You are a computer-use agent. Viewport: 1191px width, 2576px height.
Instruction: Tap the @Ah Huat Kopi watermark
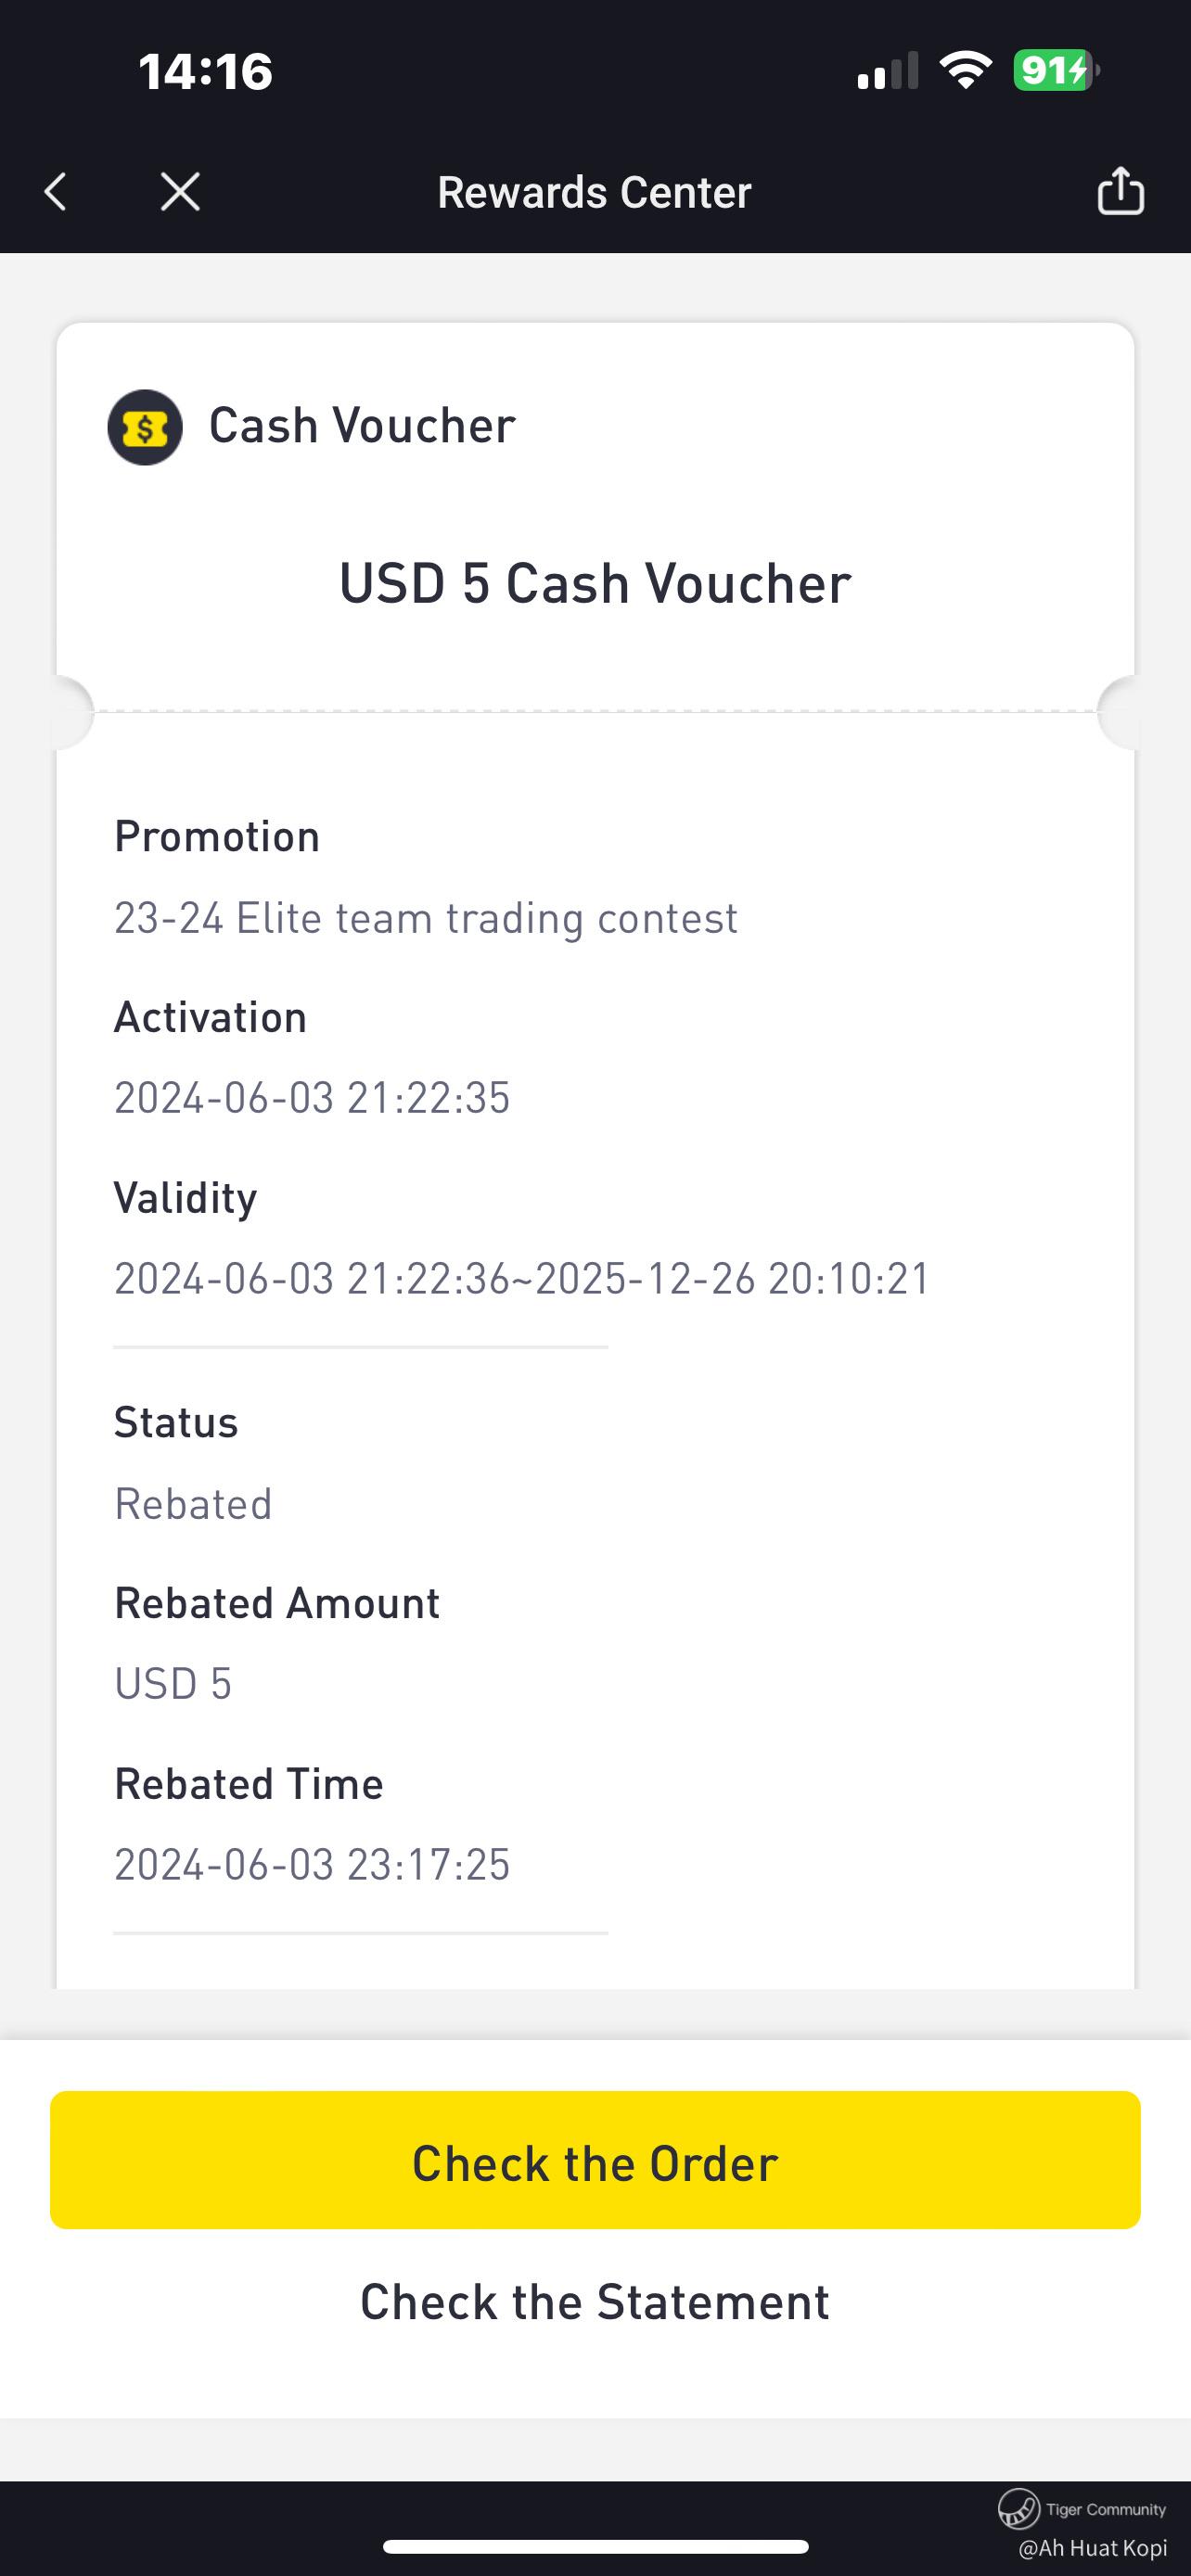pyautogui.click(x=1092, y=2548)
